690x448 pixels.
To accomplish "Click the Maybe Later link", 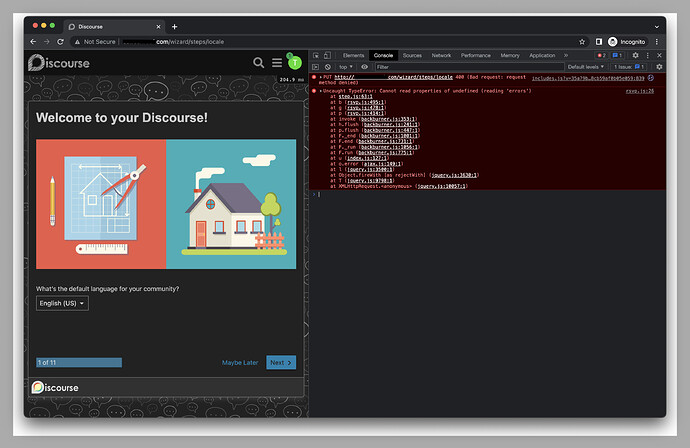I will [240, 363].
